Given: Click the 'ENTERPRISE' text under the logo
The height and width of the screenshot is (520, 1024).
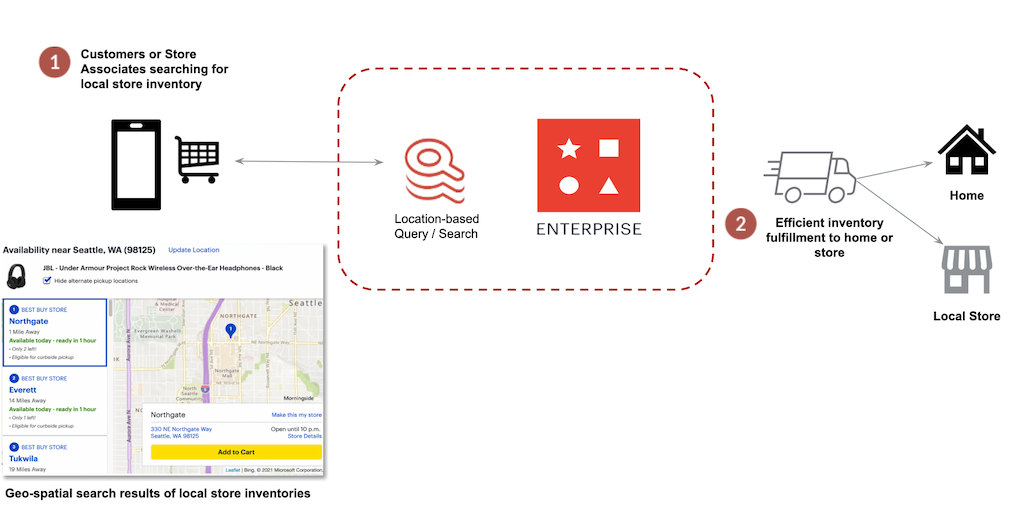Looking at the screenshot, I should pyautogui.click(x=589, y=229).
